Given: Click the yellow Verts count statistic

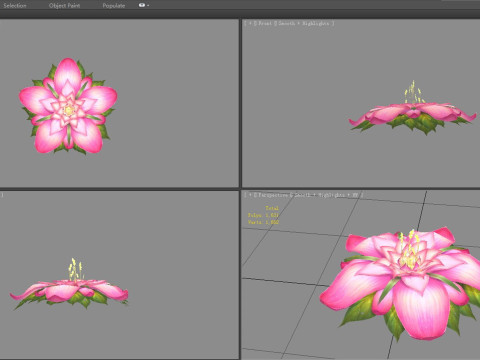Looking at the screenshot, I should [263, 222].
